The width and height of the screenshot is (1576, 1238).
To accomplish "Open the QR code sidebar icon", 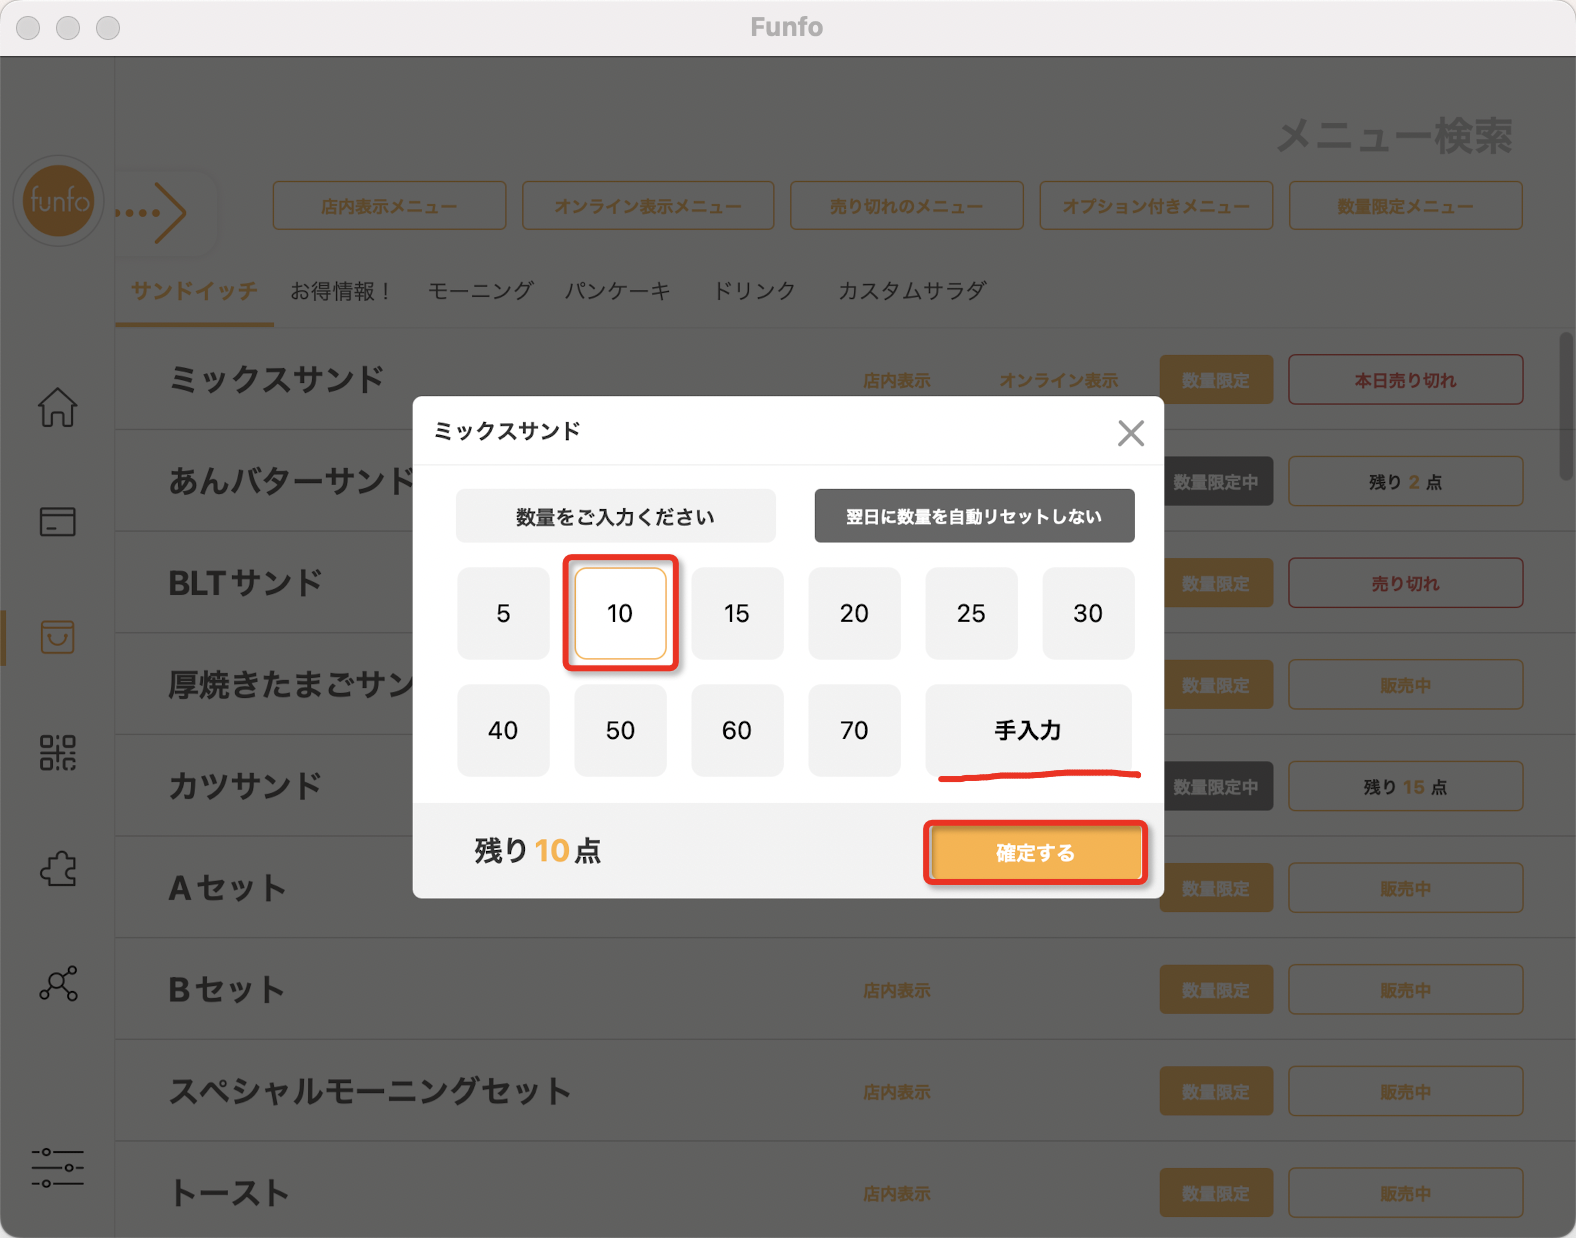I will [57, 752].
